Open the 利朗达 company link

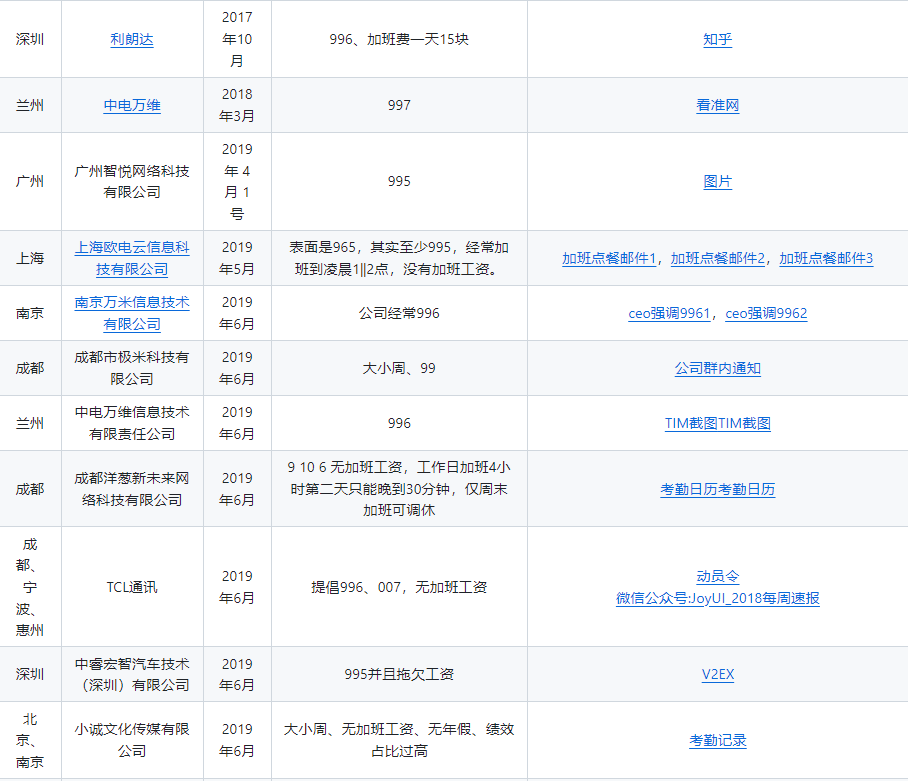click(x=132, y=39)
